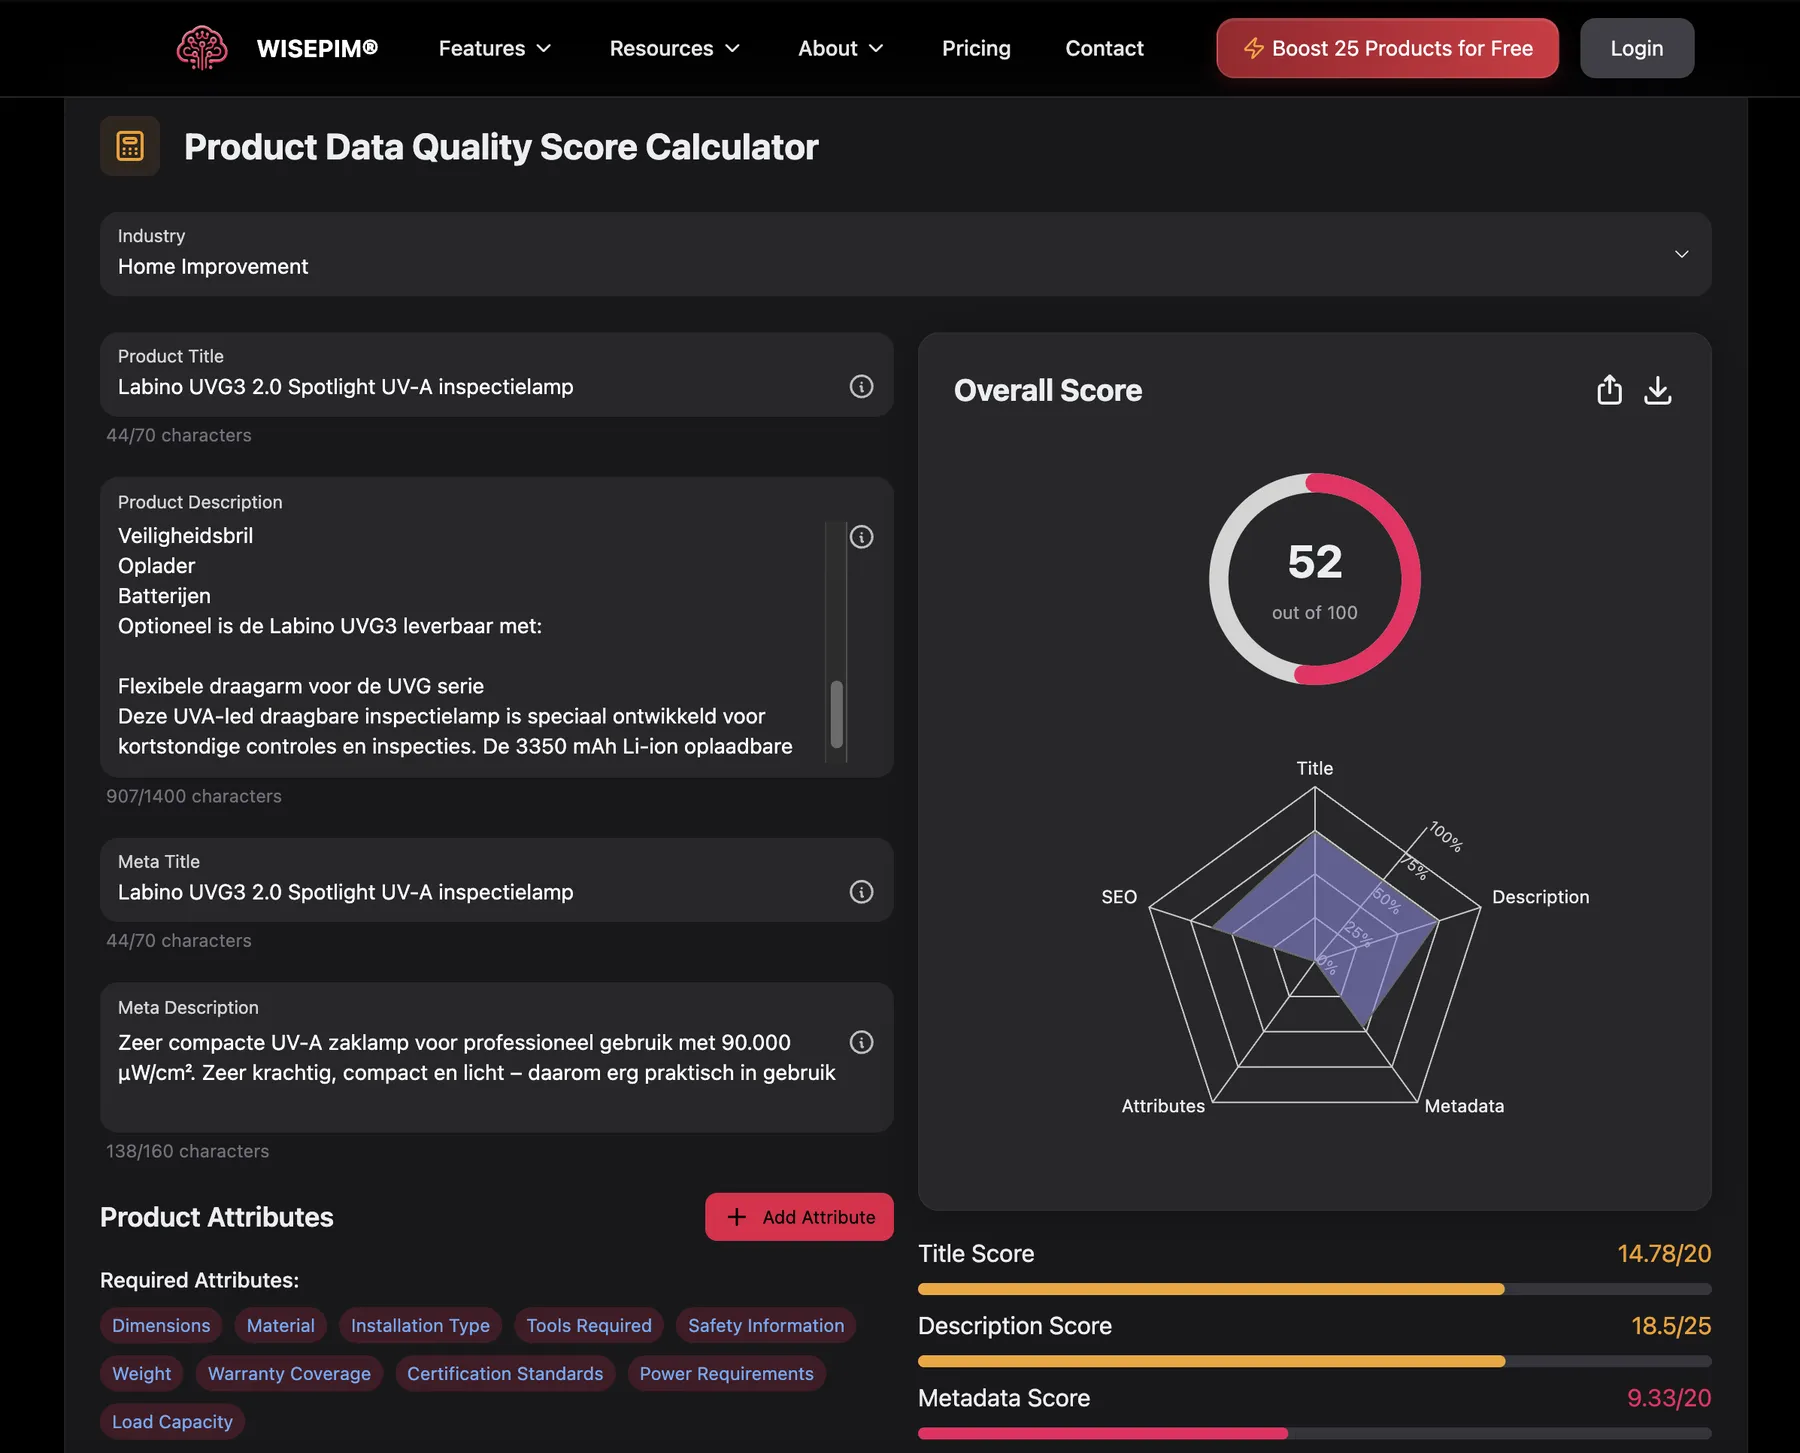Click the Attributes axis label on radar chart

(1163, 1106)
